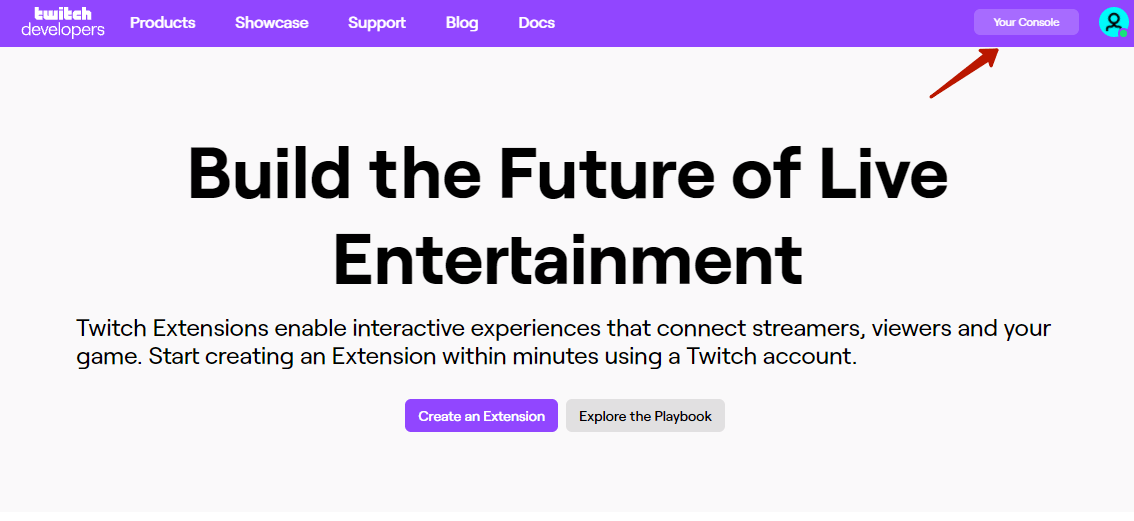Click the green online status dot
The image size is (1134, 521).
click(1122, 33)
